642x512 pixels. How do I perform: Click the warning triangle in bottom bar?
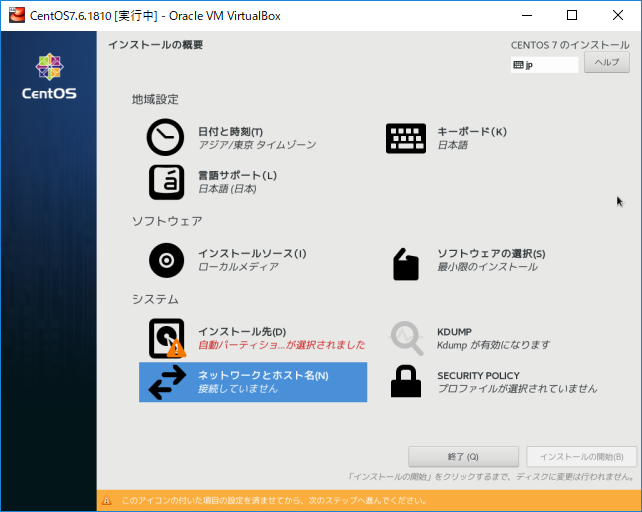point(106,501)
